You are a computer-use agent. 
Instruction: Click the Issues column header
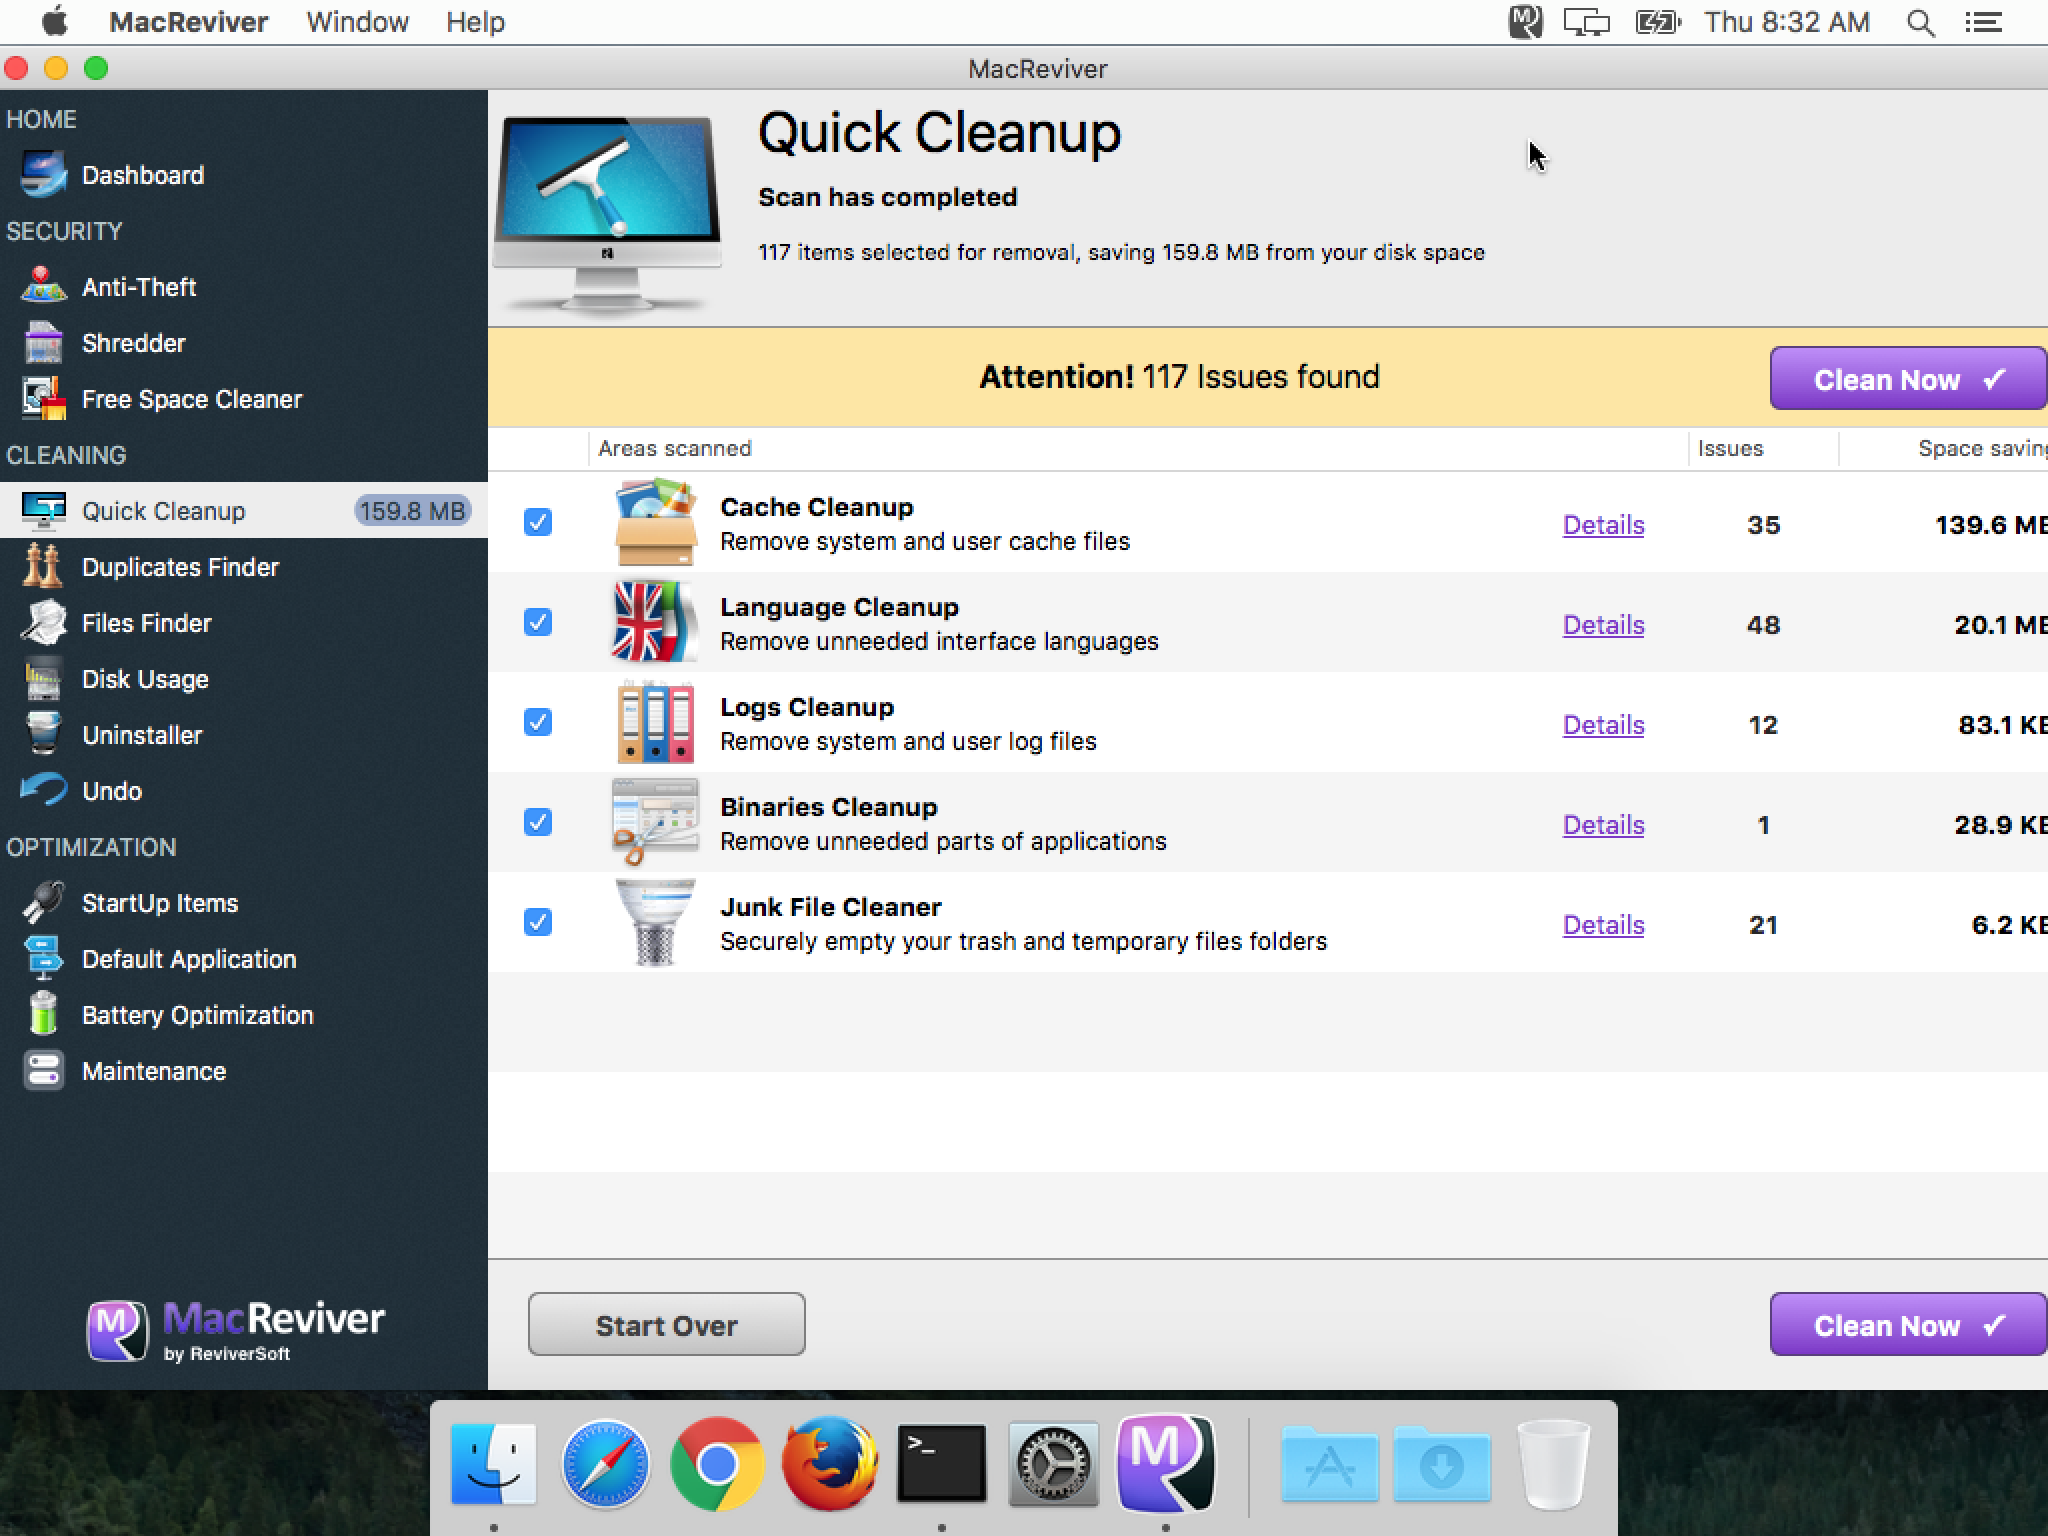click(1730, 449)
